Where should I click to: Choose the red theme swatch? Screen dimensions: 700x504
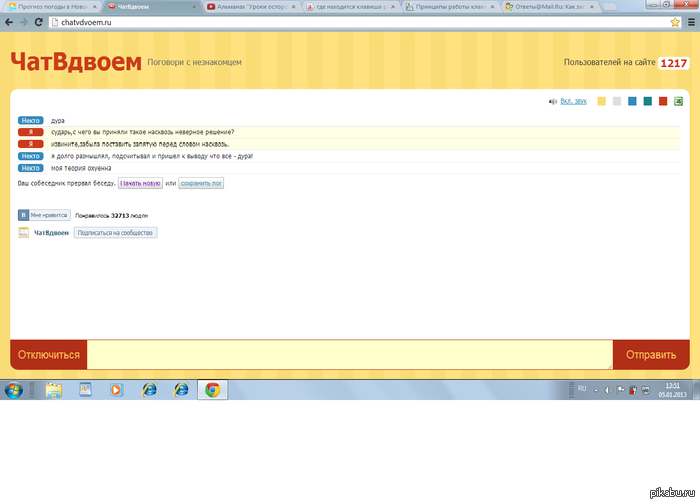(x=662, y=101)
